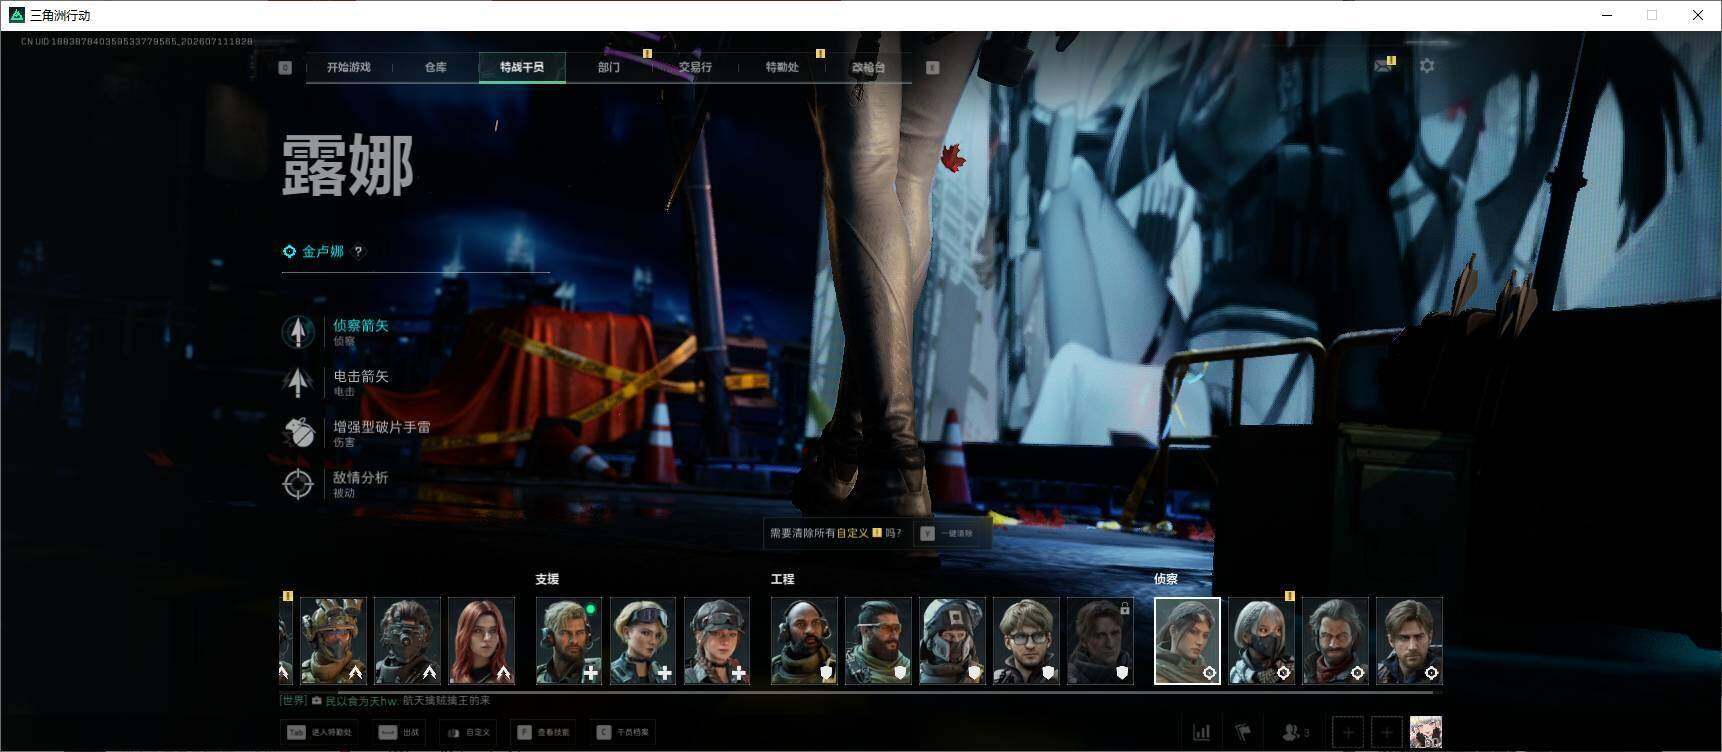Image resolution: width=1722 pixels, height=752 pixels.
Task: Select the 侦察箭矢 skill icon
Action: [298, 332]
